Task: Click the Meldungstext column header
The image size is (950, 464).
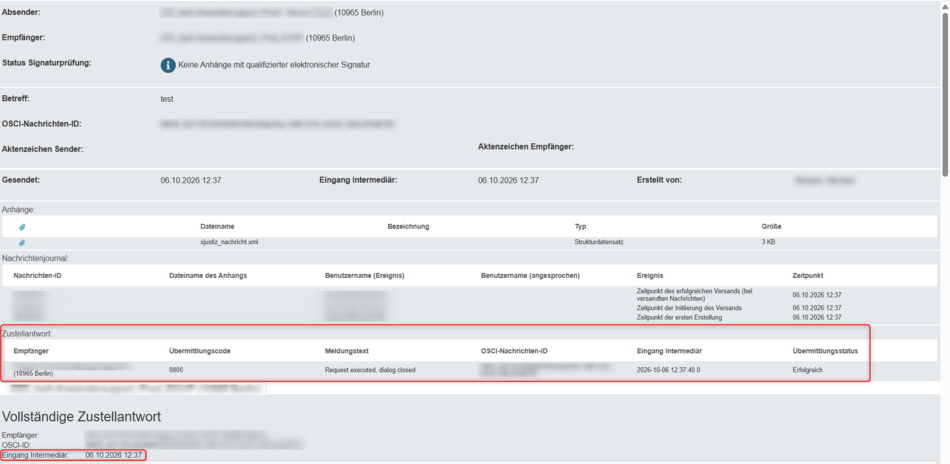Action: [347, 351]
